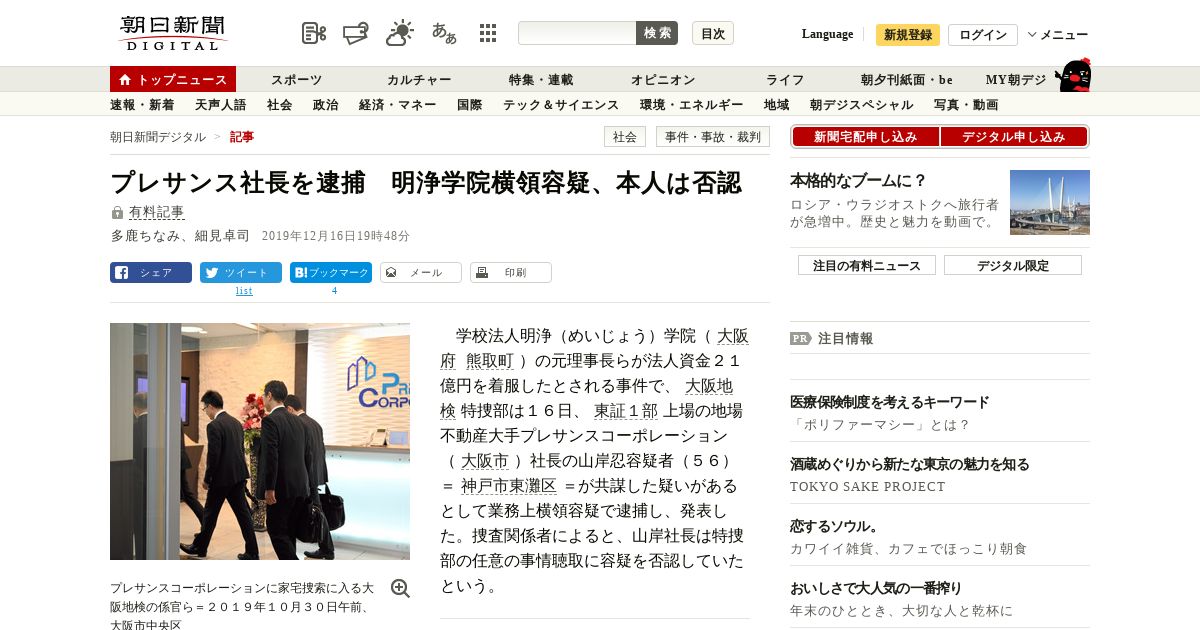Open the 朝夕刊紙面・be tab
Screen dimensions: 1200x630
pos(907,79)
